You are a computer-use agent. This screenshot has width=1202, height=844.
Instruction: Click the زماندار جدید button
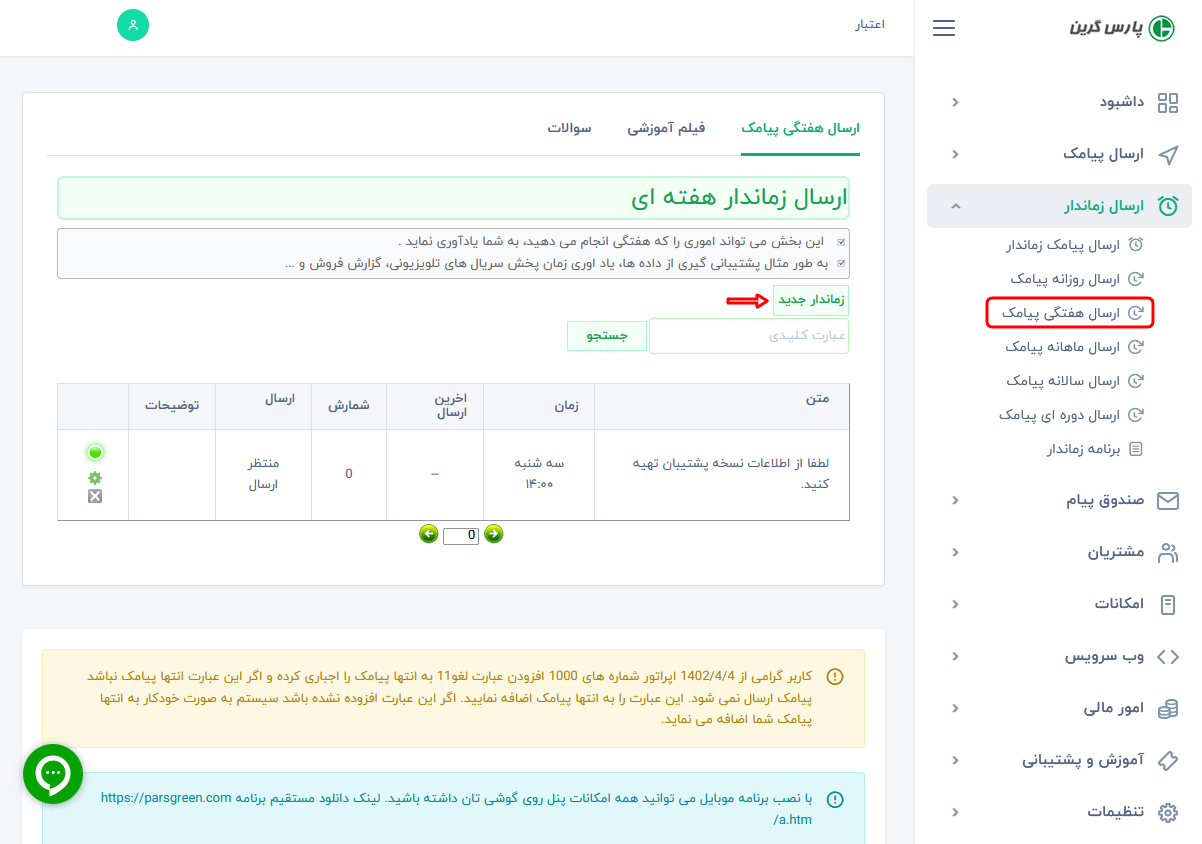pos(810,299)
